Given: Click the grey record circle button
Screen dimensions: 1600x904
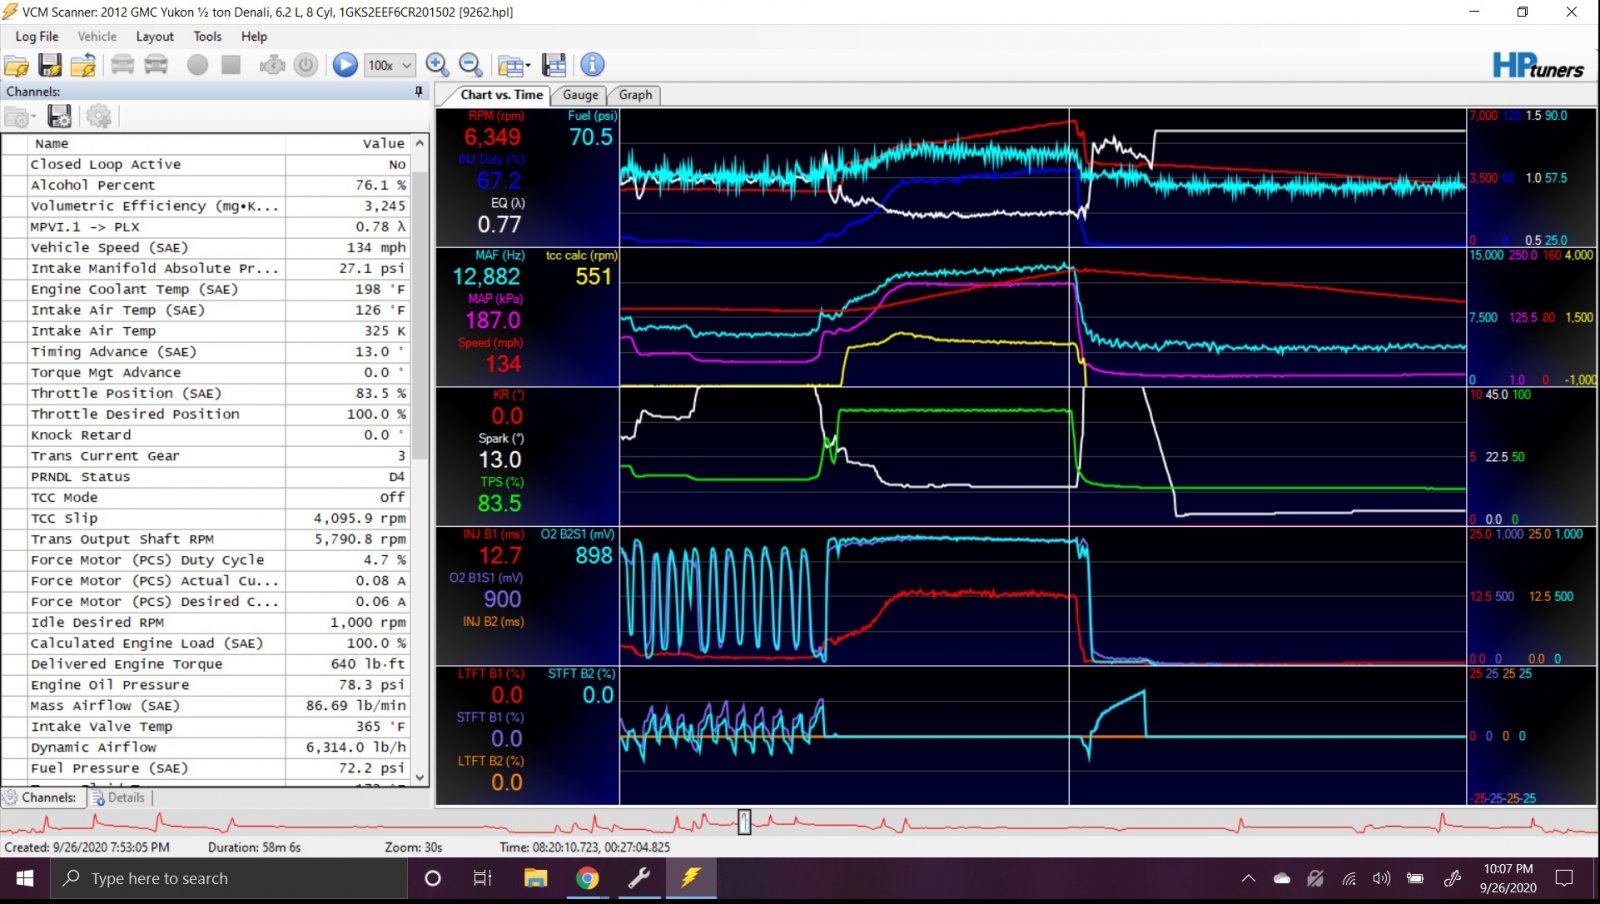Looking at the screenshot, I should tap(198, 65).
